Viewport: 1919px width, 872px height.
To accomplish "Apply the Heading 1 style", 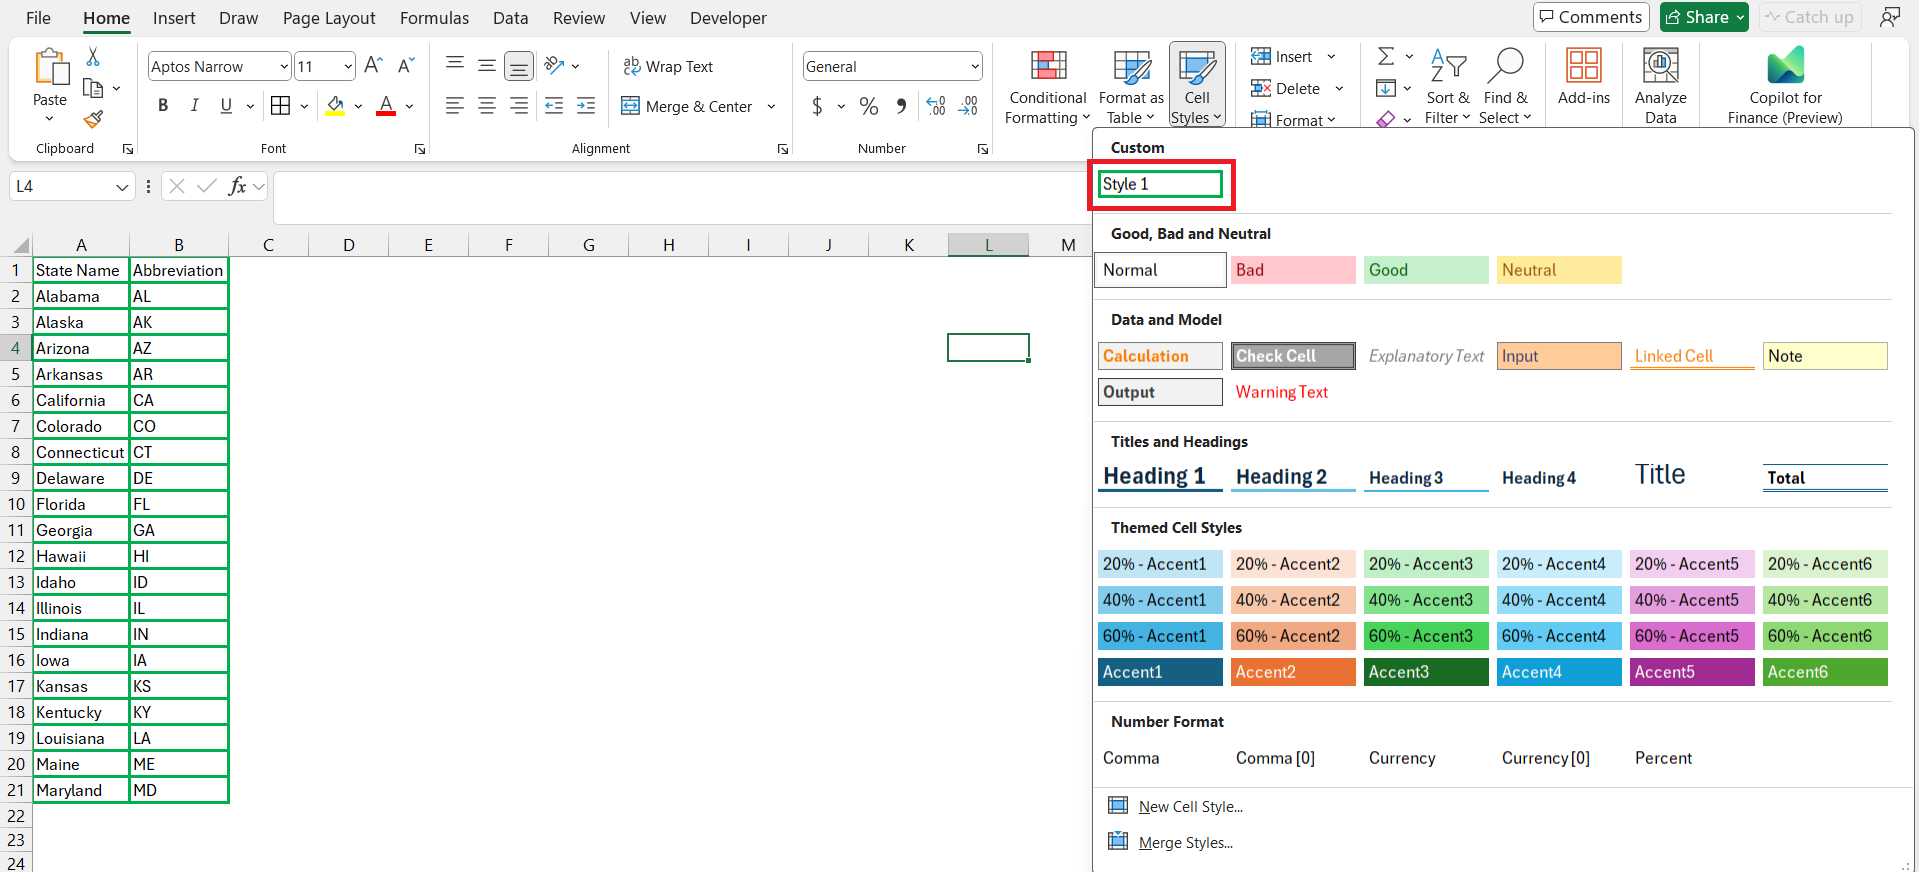I will 1160,477.
